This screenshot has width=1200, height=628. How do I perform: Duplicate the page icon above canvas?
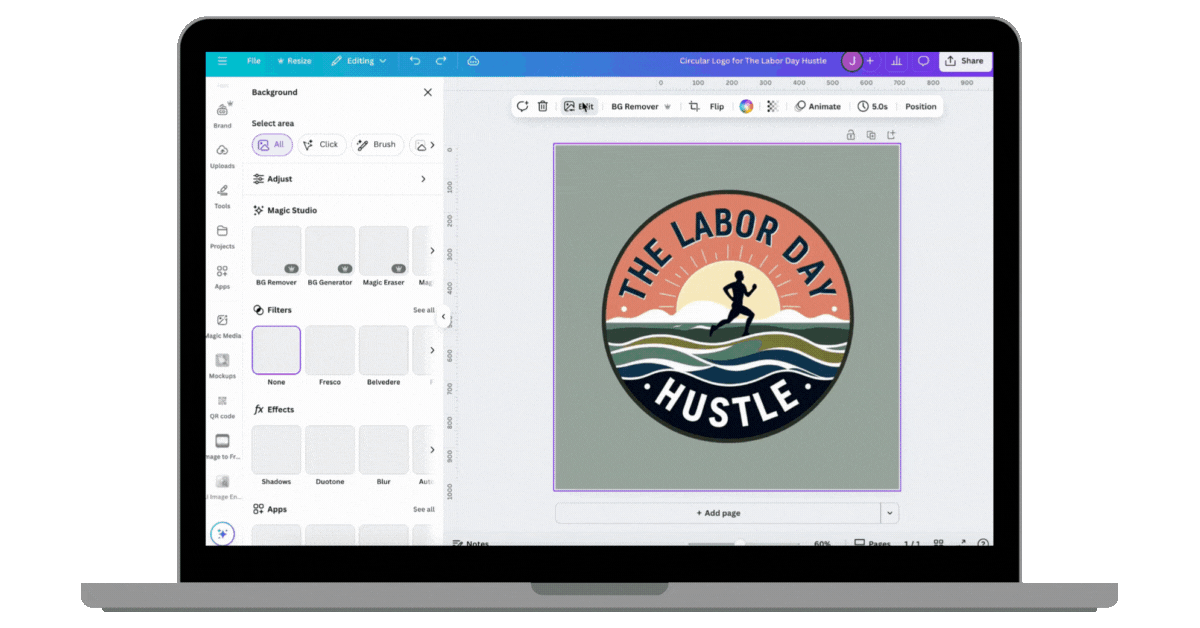(x=871, y=135)
